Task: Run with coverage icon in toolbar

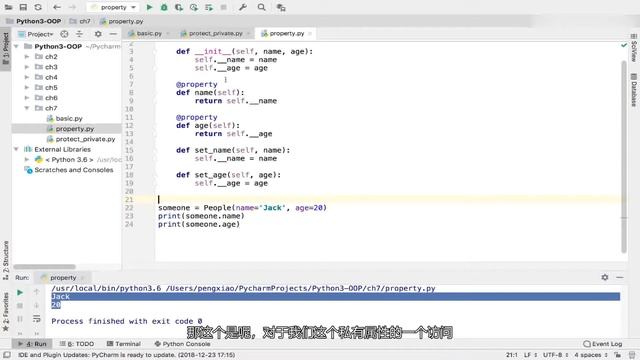Action: coord(179,7)
